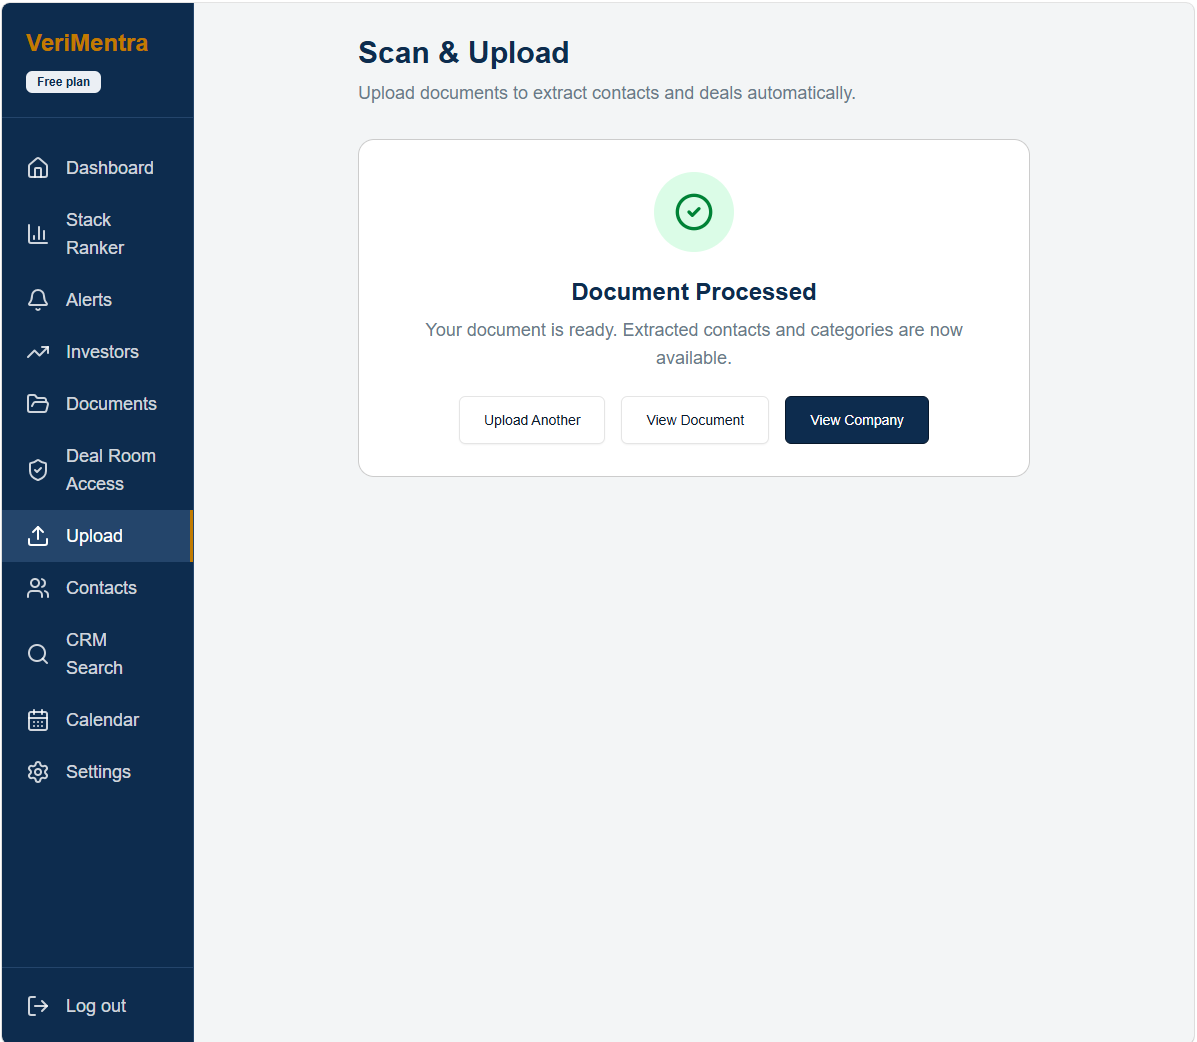The image size is (1197, 1042).
Task: Click the Calendar icon in sidebar
Action: pyautogui.click(x=37, y=720)
